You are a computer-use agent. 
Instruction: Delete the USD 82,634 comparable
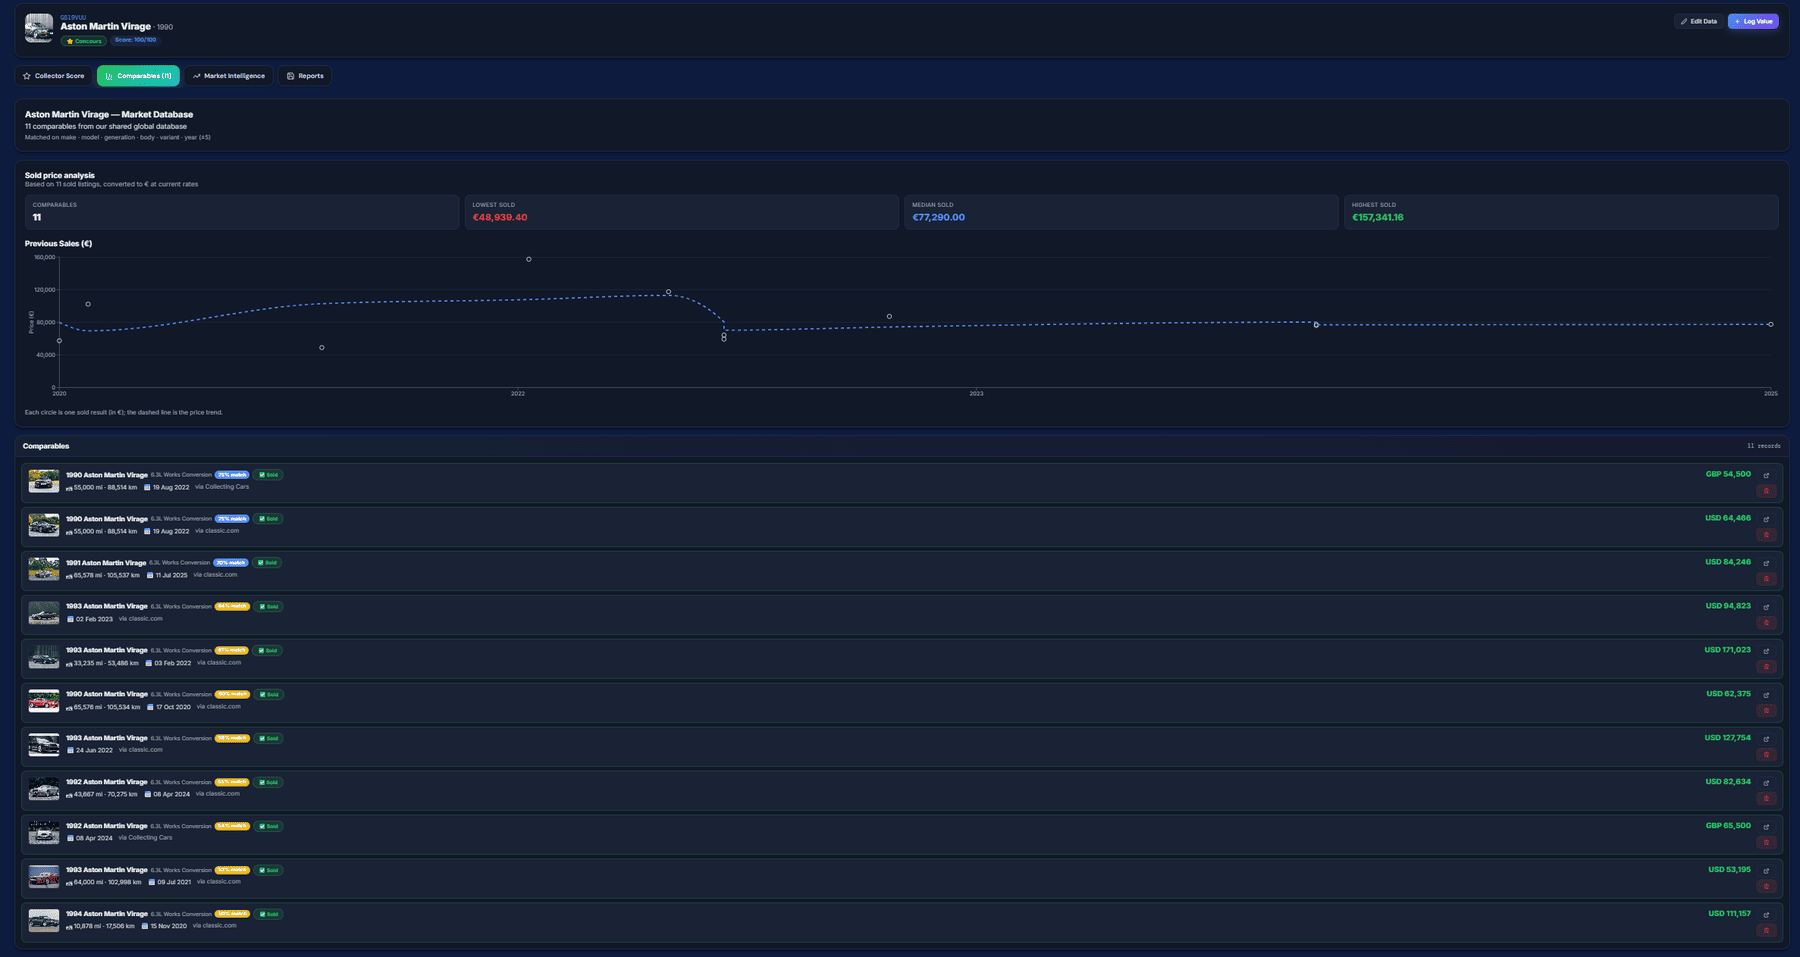(x=1766, y=799)
